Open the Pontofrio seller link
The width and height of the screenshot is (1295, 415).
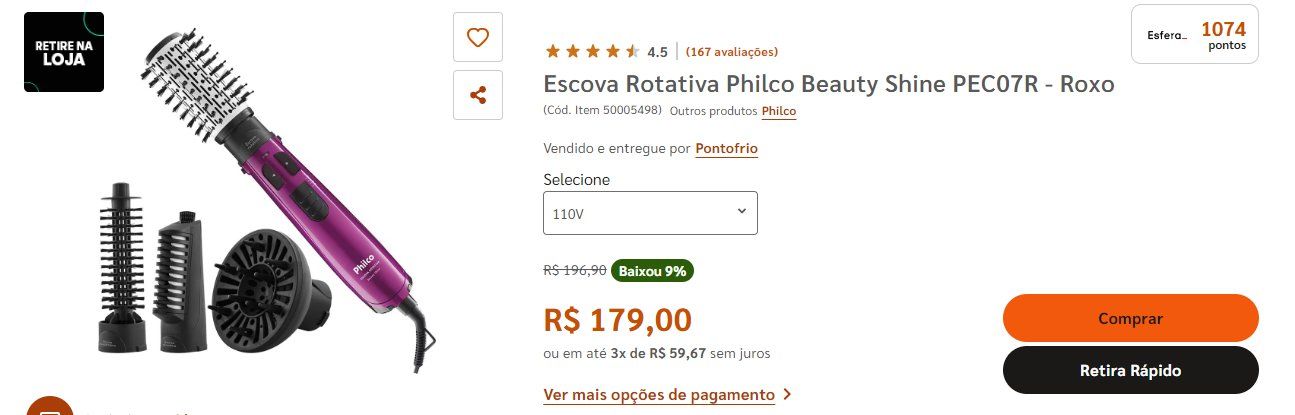pos(727,148)
